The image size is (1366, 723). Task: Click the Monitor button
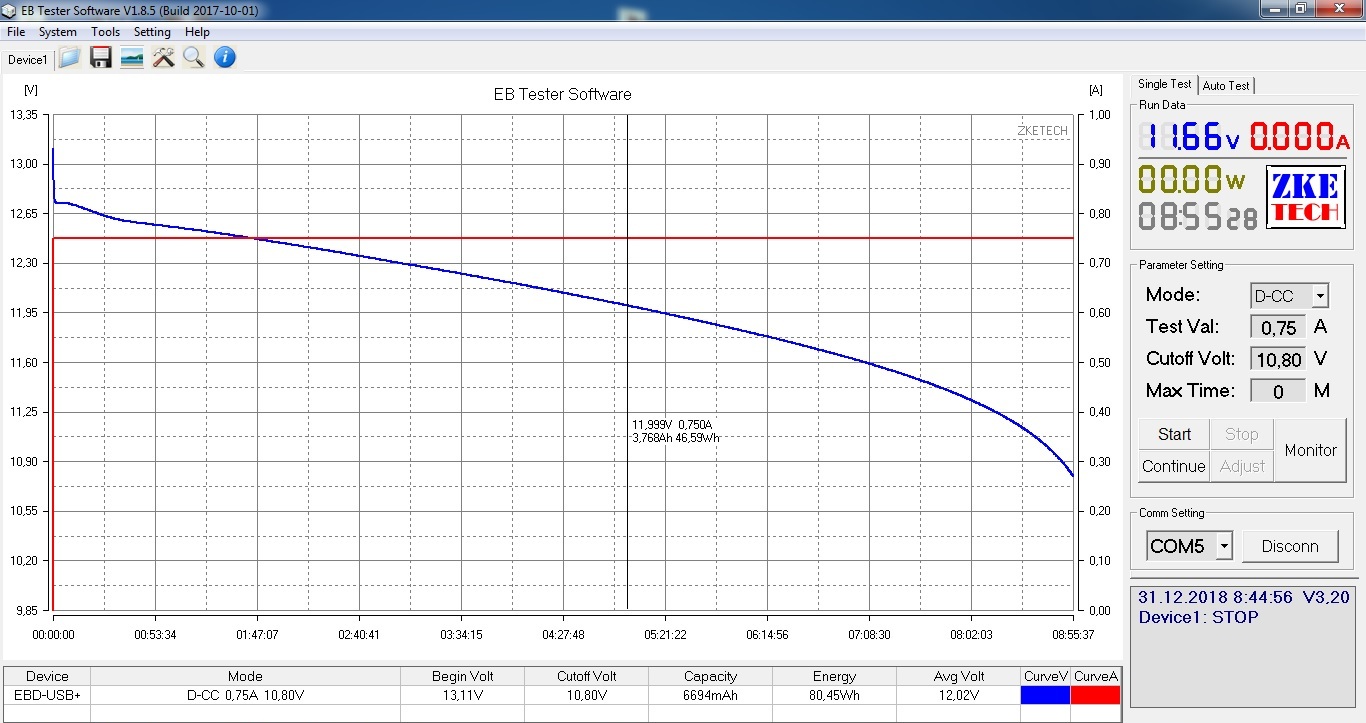[x=1310, y=450]
